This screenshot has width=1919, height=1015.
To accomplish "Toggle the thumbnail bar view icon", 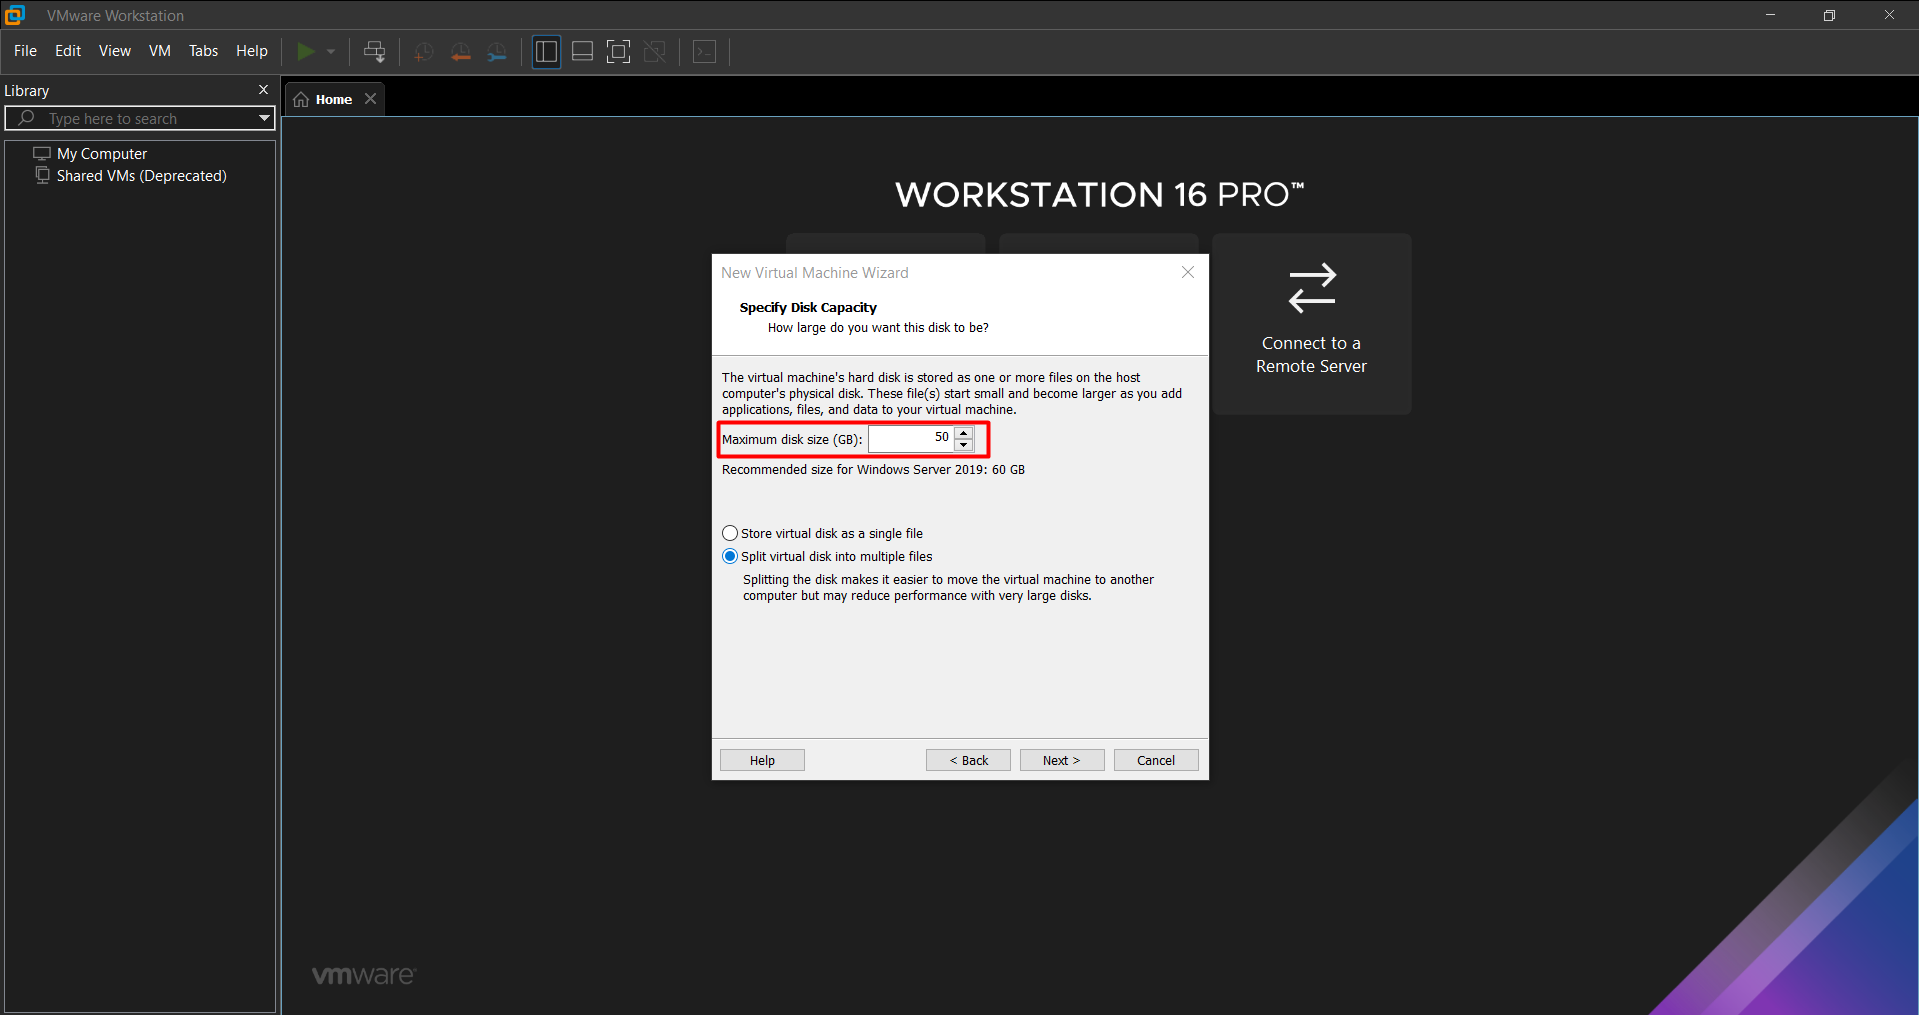I will tap(582, 52).
